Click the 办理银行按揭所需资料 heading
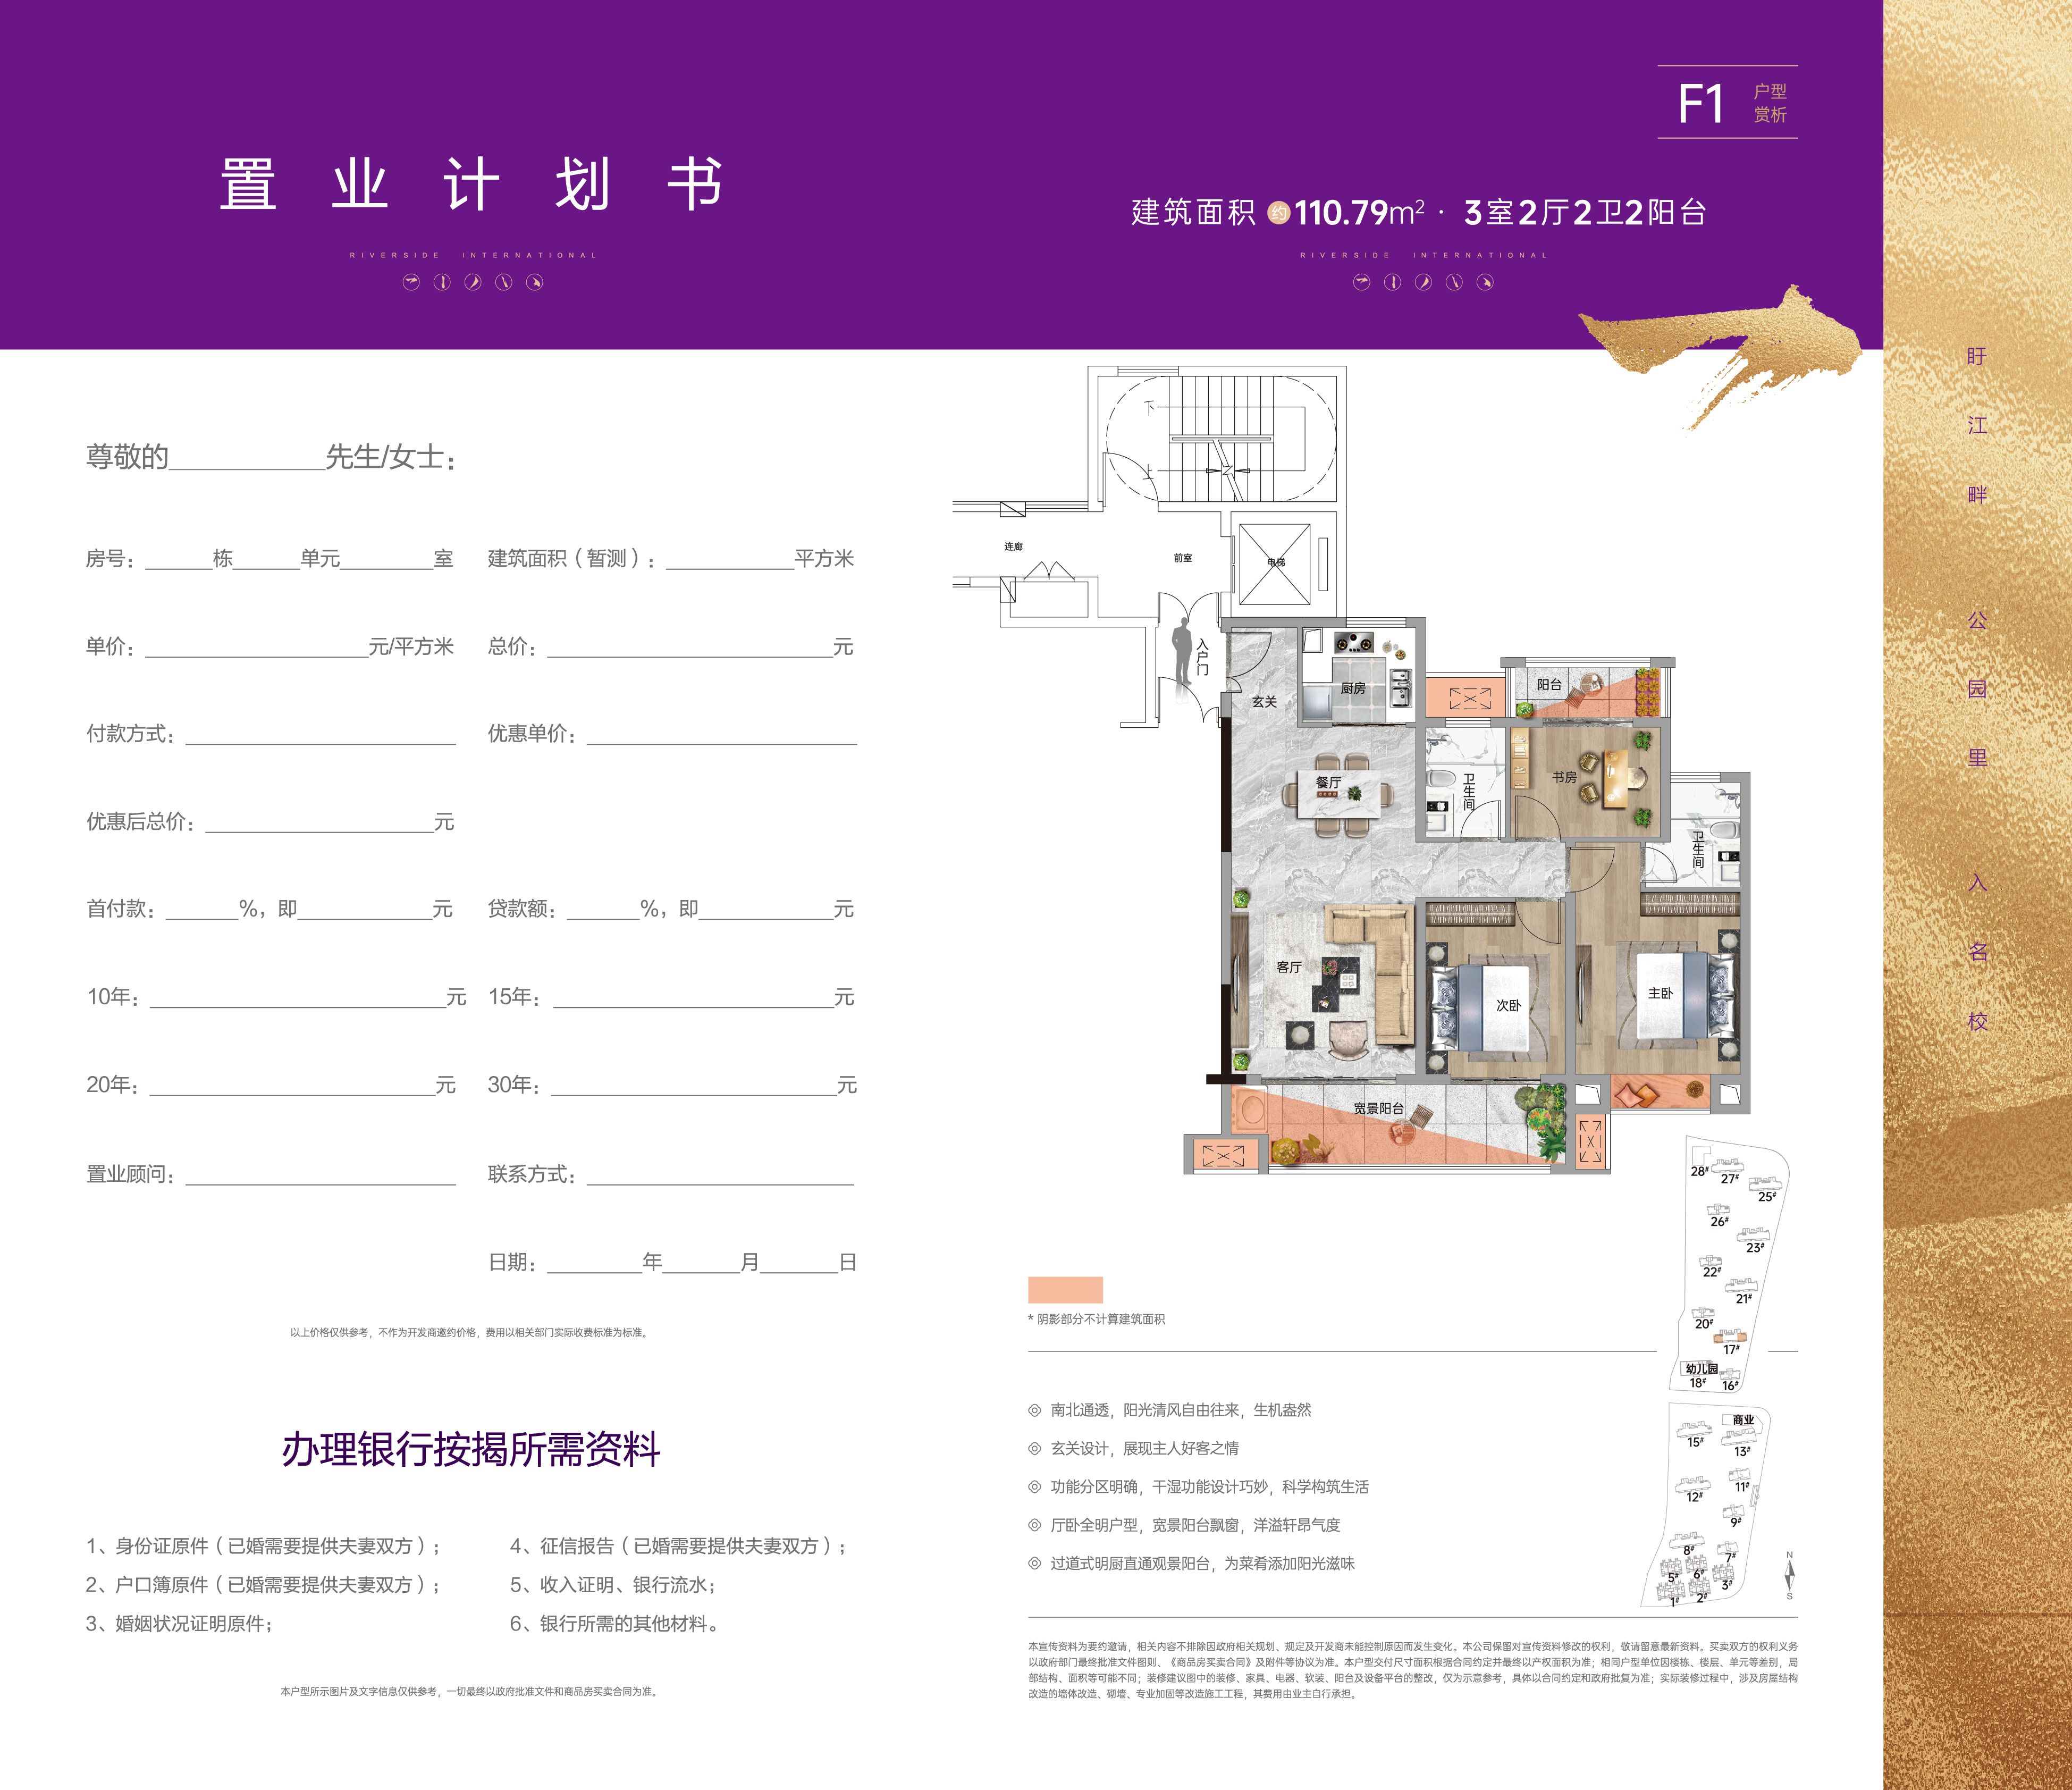 coord(471,1449)
